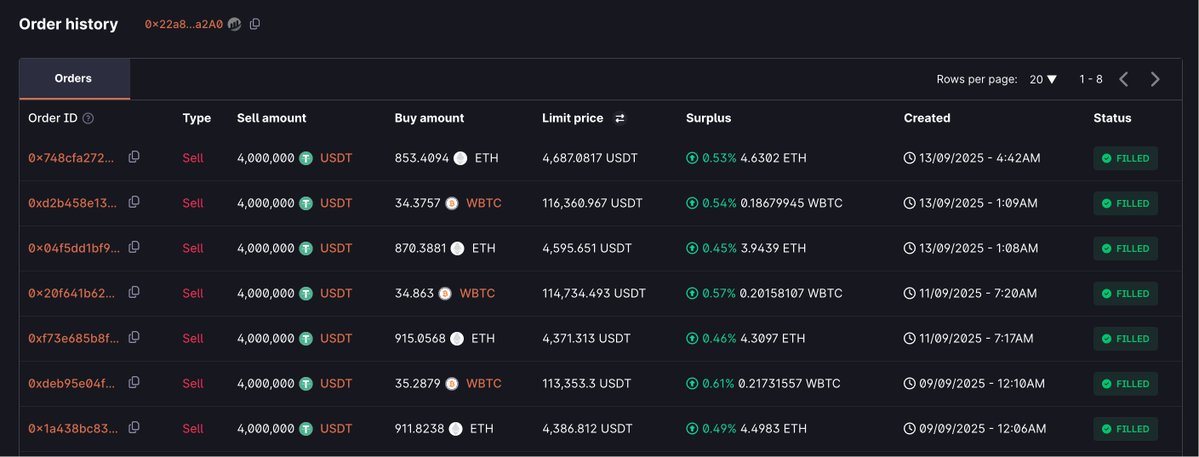This screenshot has width=1199, height=457.
Task: Click the FILLED status badge in first row
Action: [1126, 158]
